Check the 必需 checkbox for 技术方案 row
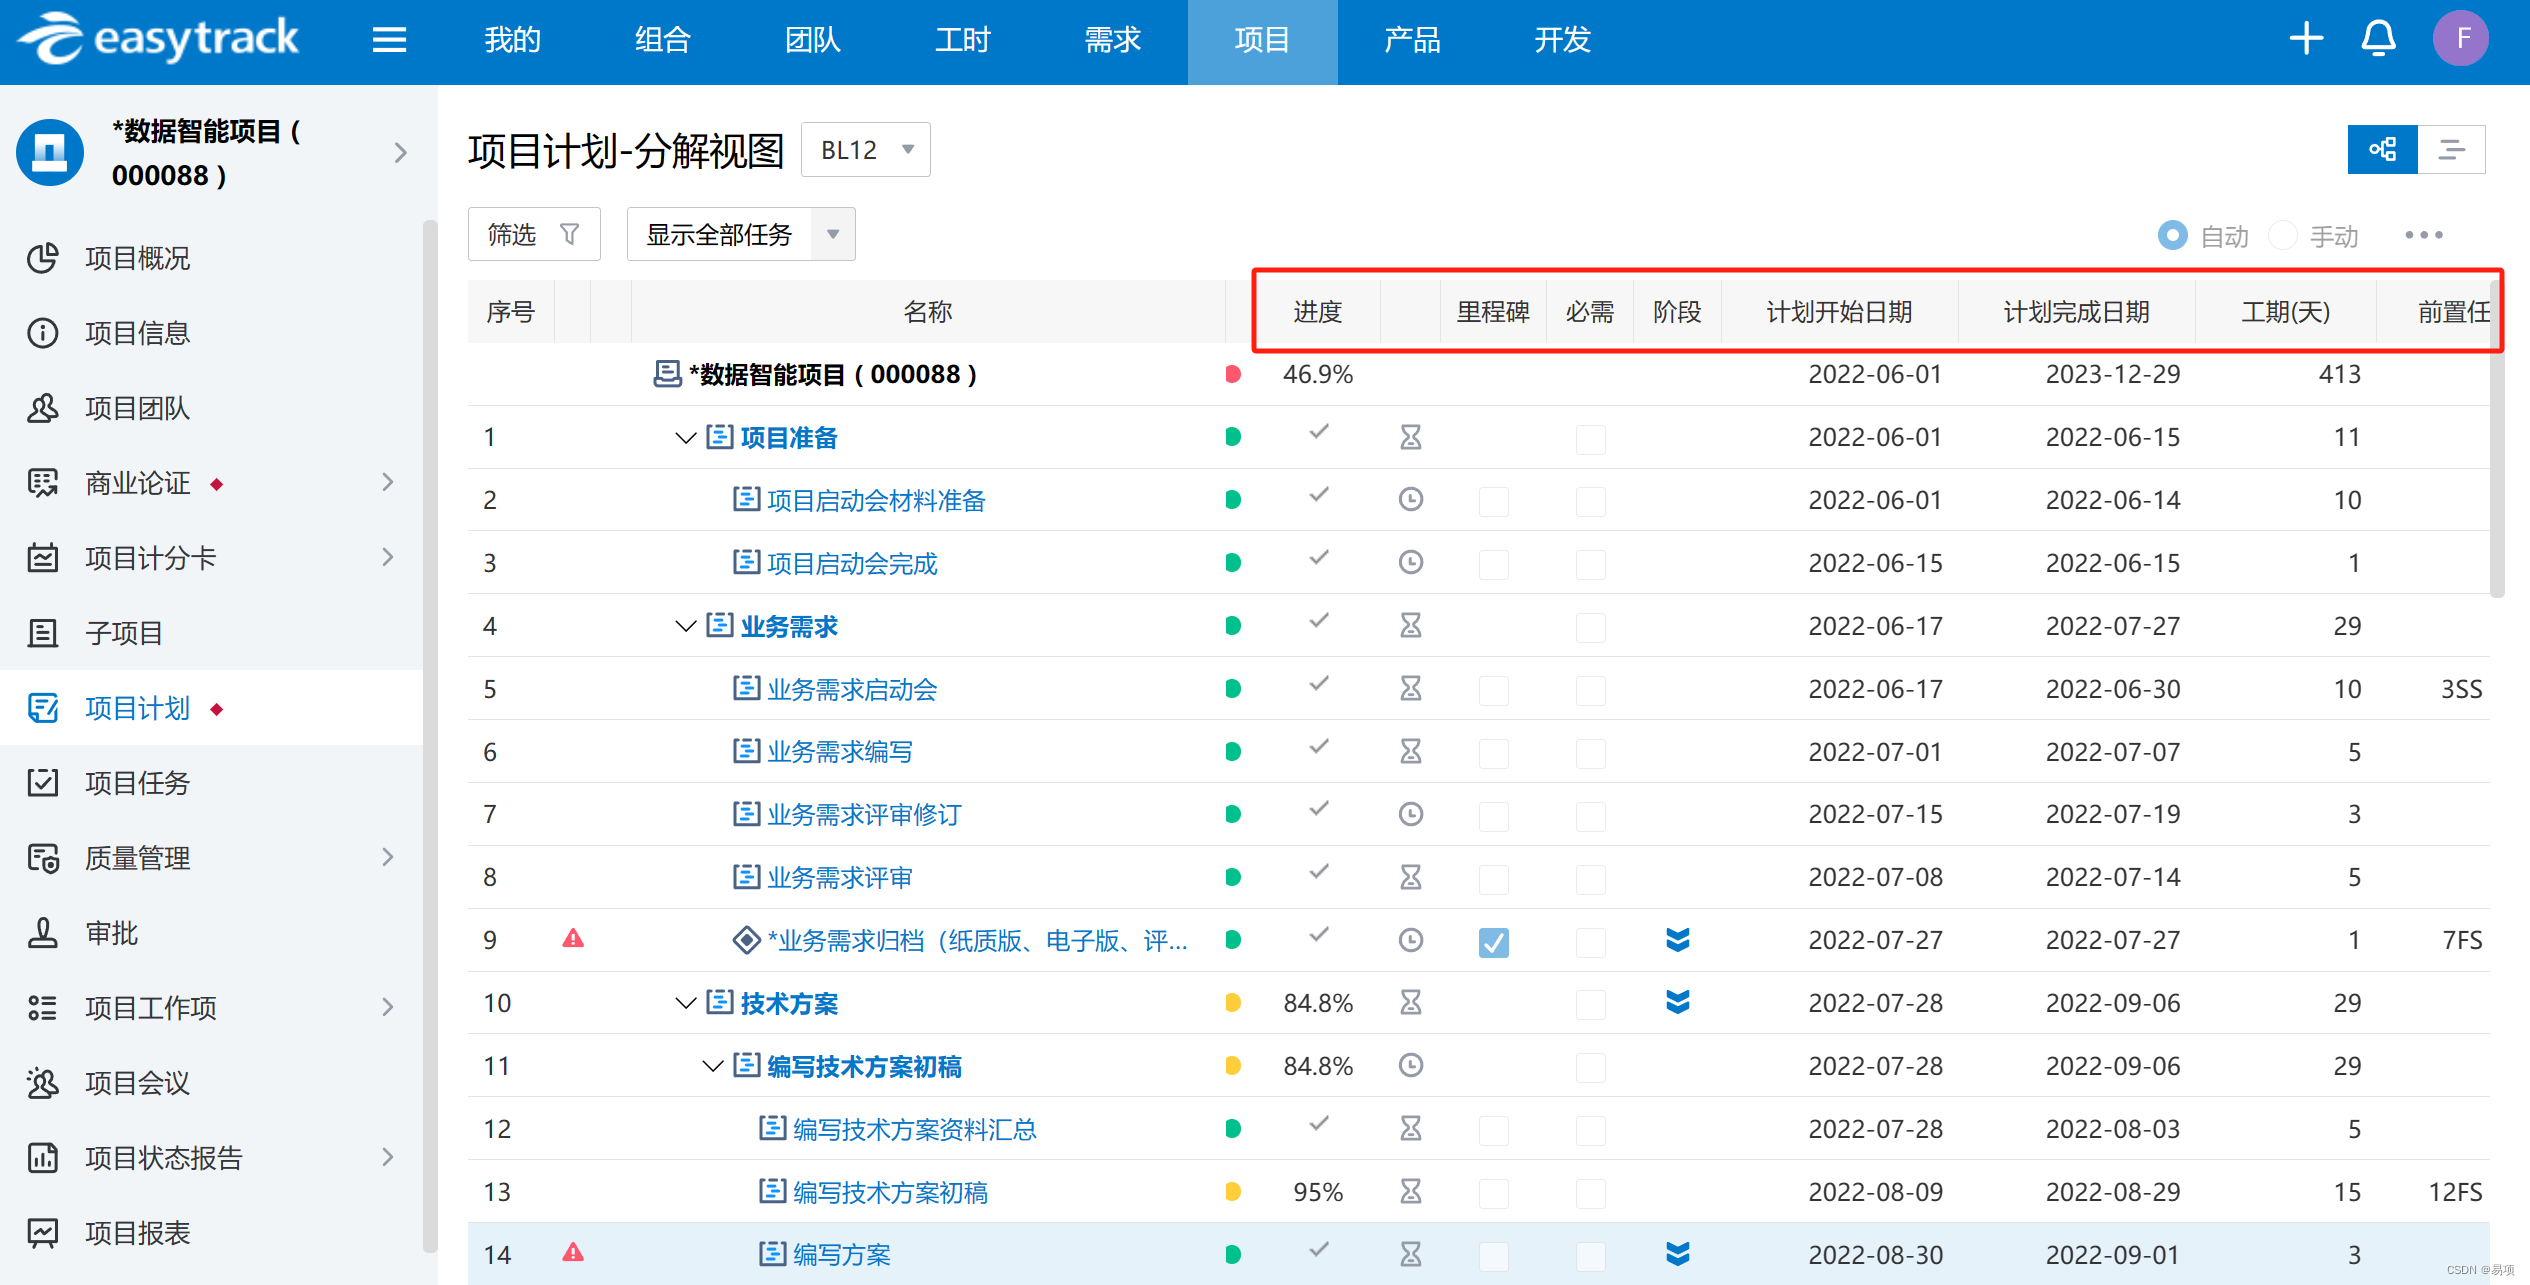 point(1591,1004)
